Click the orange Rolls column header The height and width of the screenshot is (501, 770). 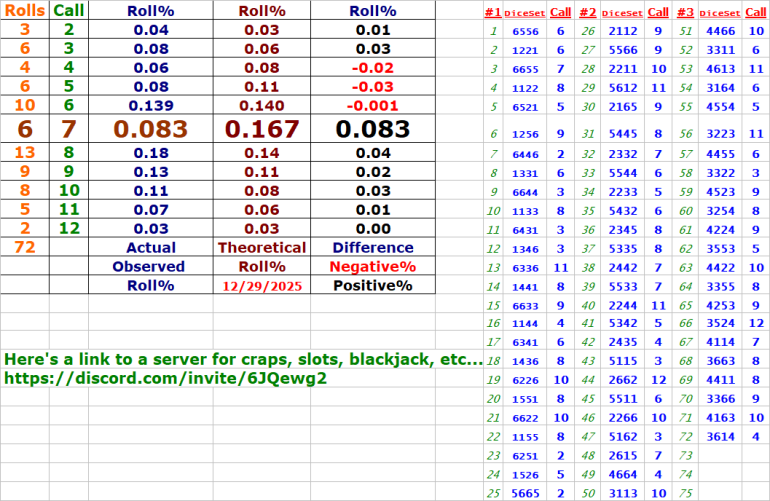pyautogui.click(x=24, y=10)
